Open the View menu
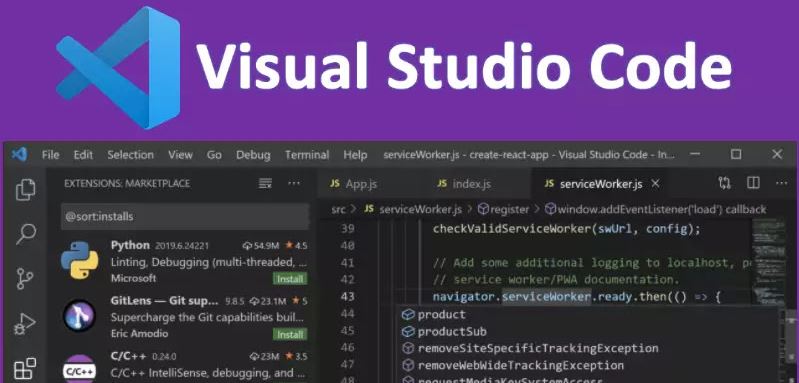Screen dimensions: 799x383 (180, 154)
